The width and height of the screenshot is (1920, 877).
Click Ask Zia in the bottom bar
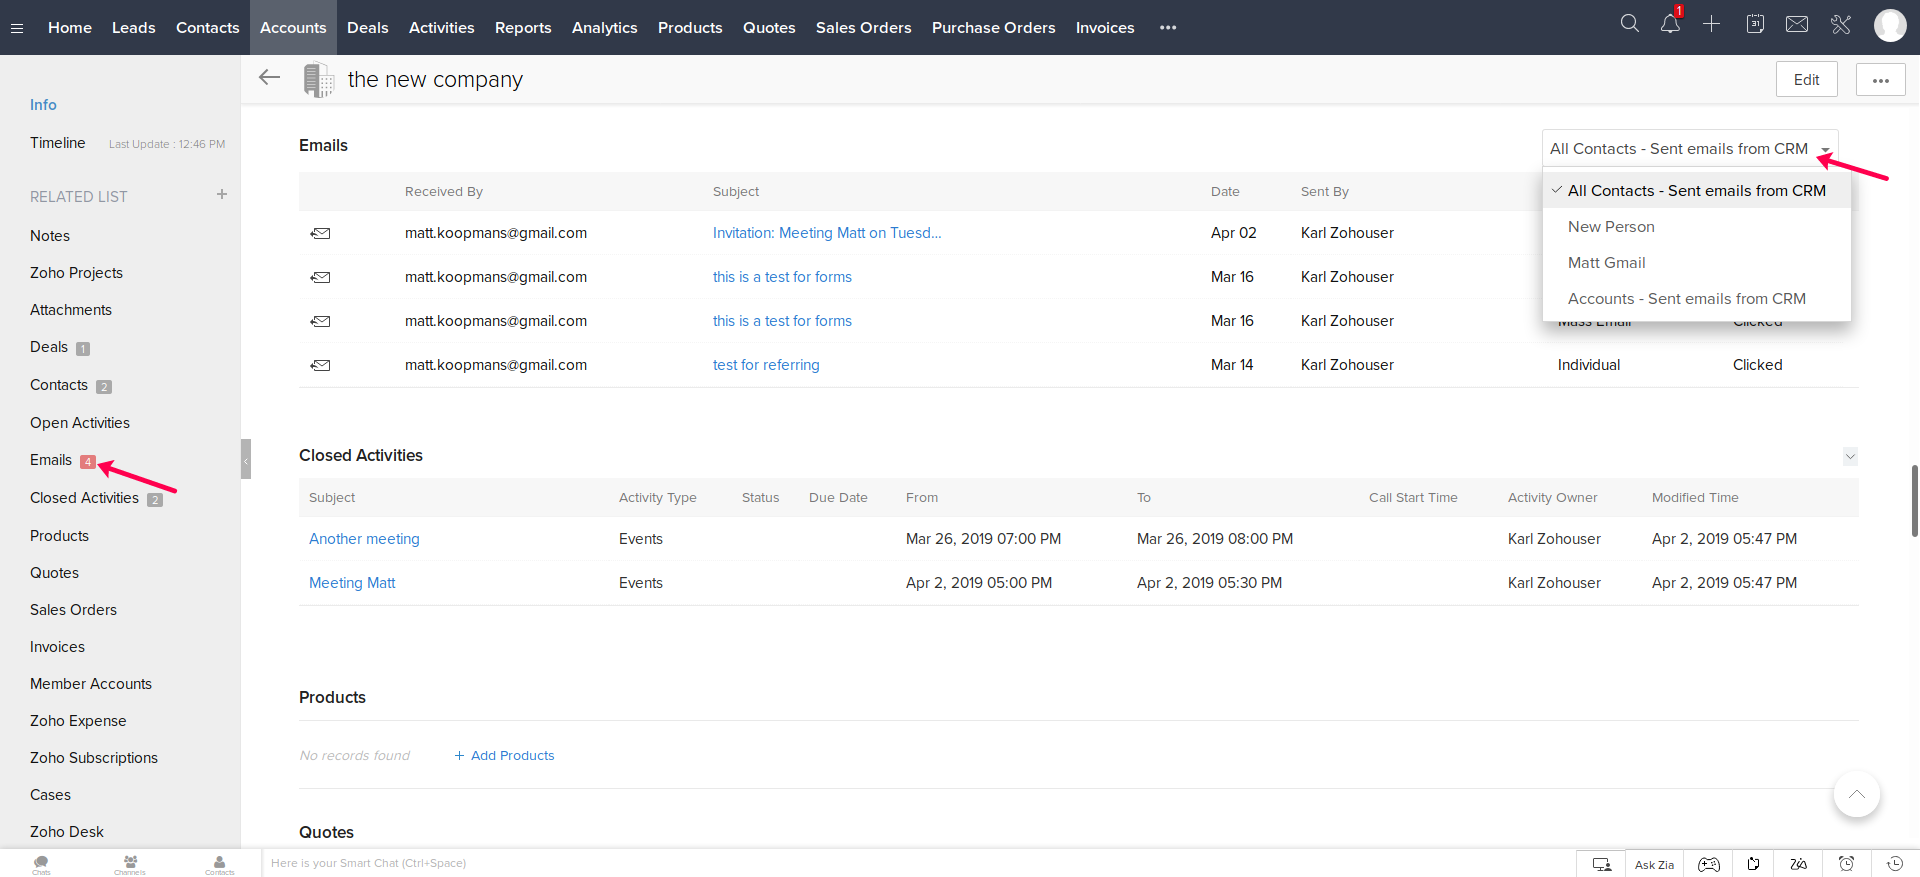[1654, 865]
